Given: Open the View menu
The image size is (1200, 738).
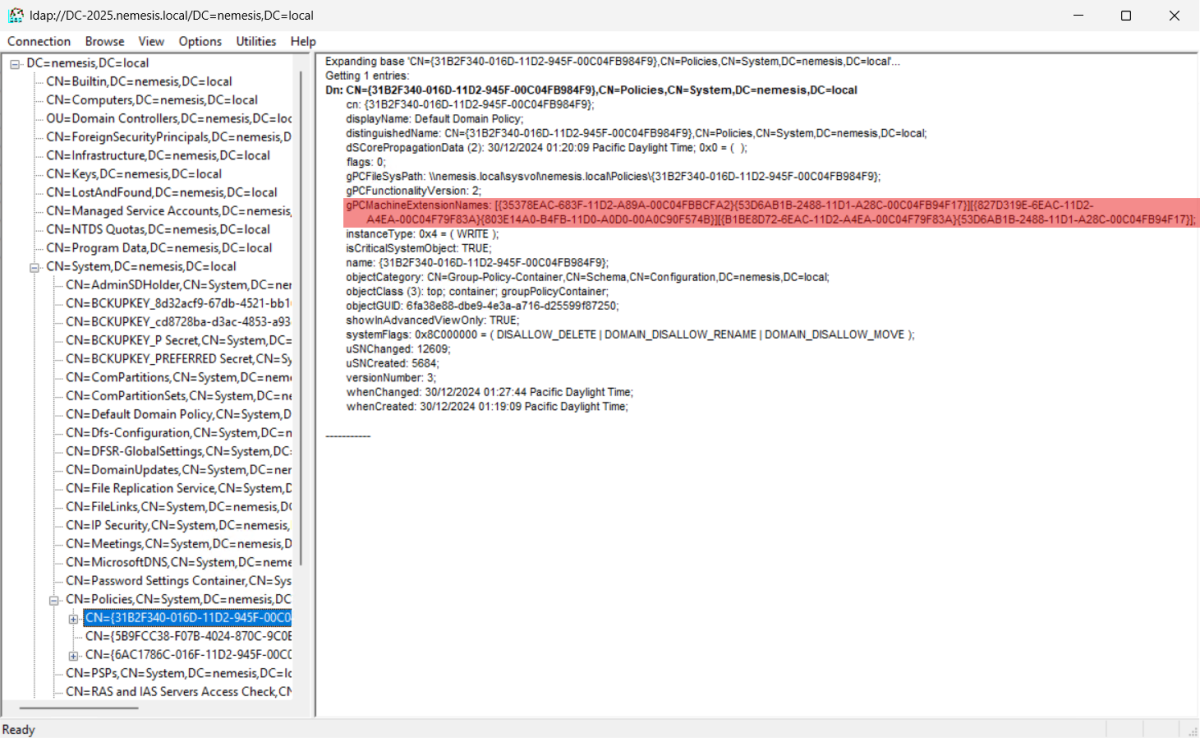Looking at the screenshot, I should [x=151, y=41].
